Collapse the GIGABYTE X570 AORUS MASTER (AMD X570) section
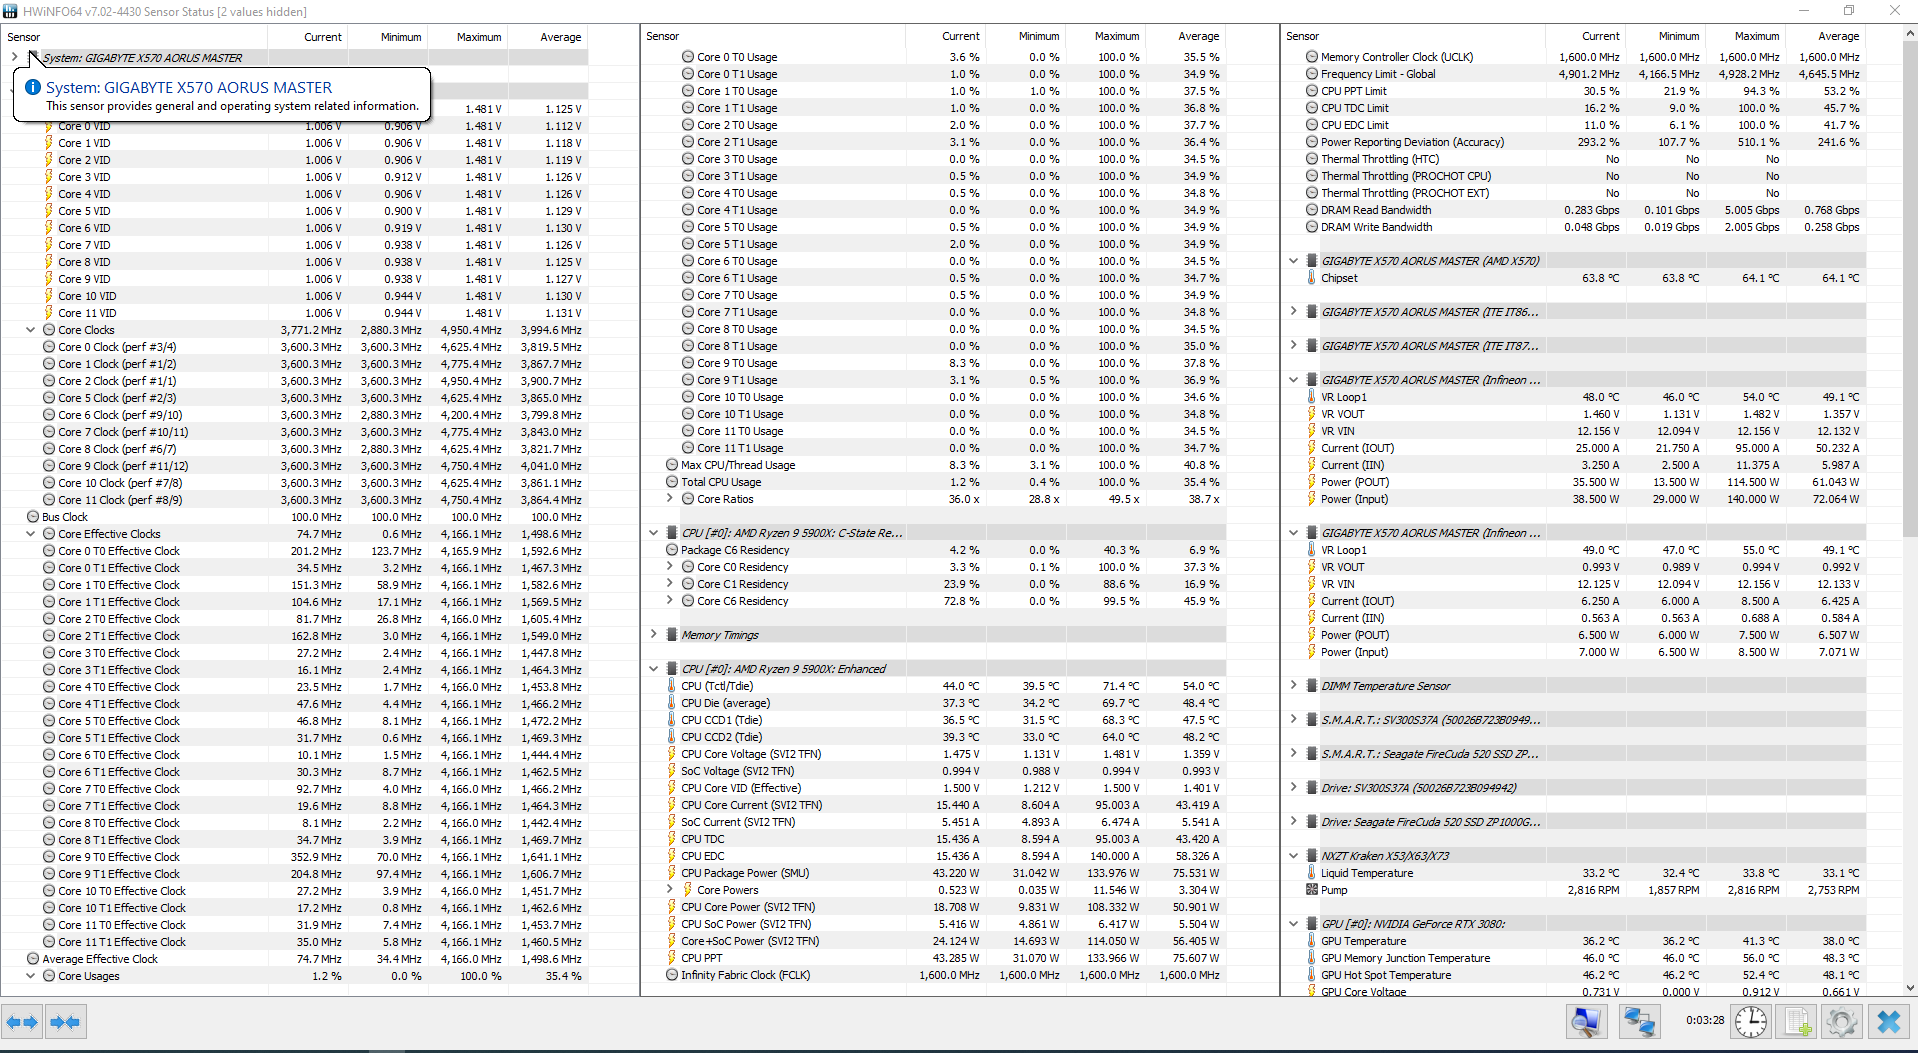 pos(1293,261)
